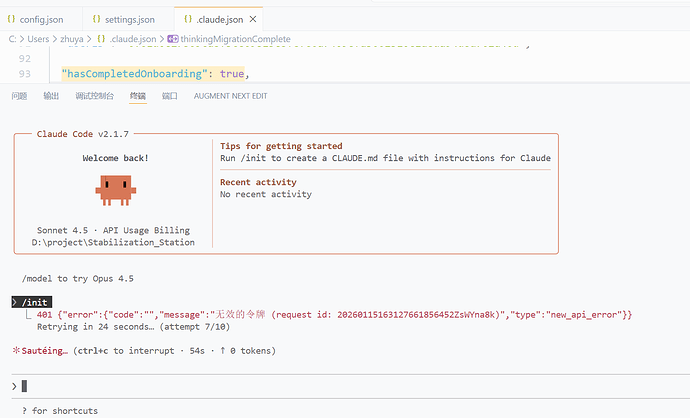This screenshot has width=690, height=418.
Task: Click the breadcrumb JSON braces icon
Action: point(101,39)
